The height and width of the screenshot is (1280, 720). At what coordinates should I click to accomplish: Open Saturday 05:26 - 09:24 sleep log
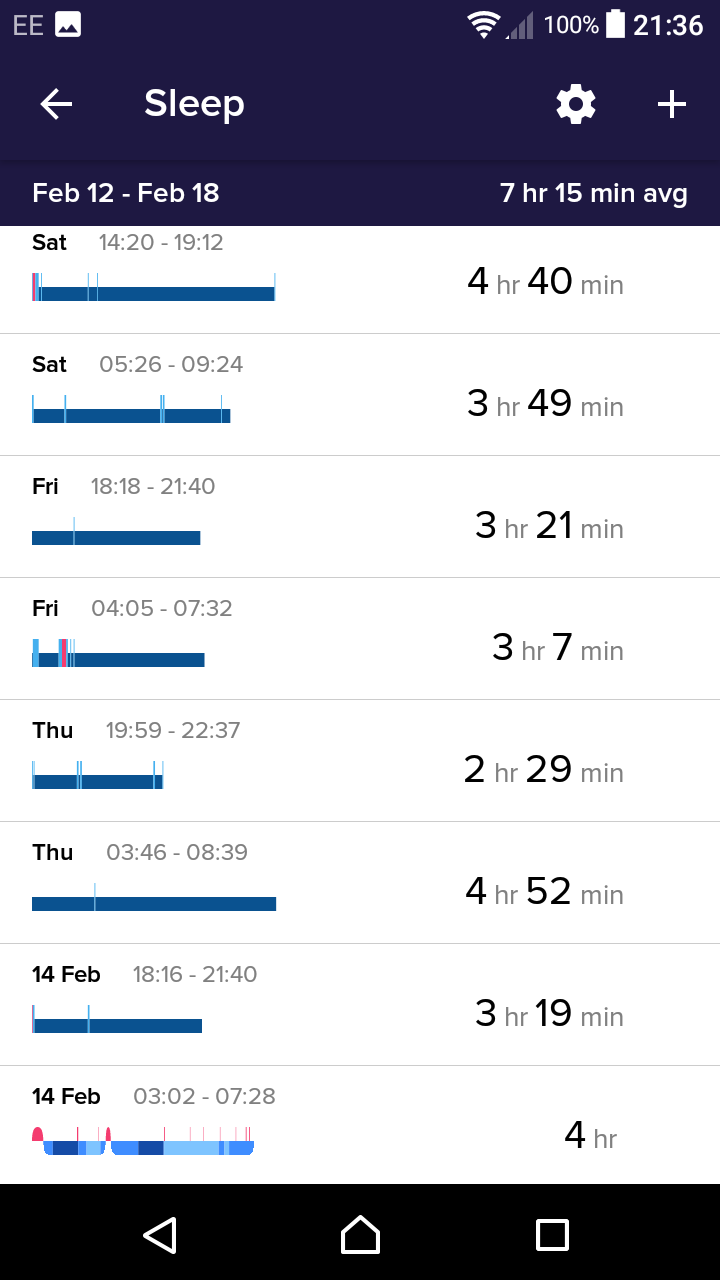[x=360, y=395]
